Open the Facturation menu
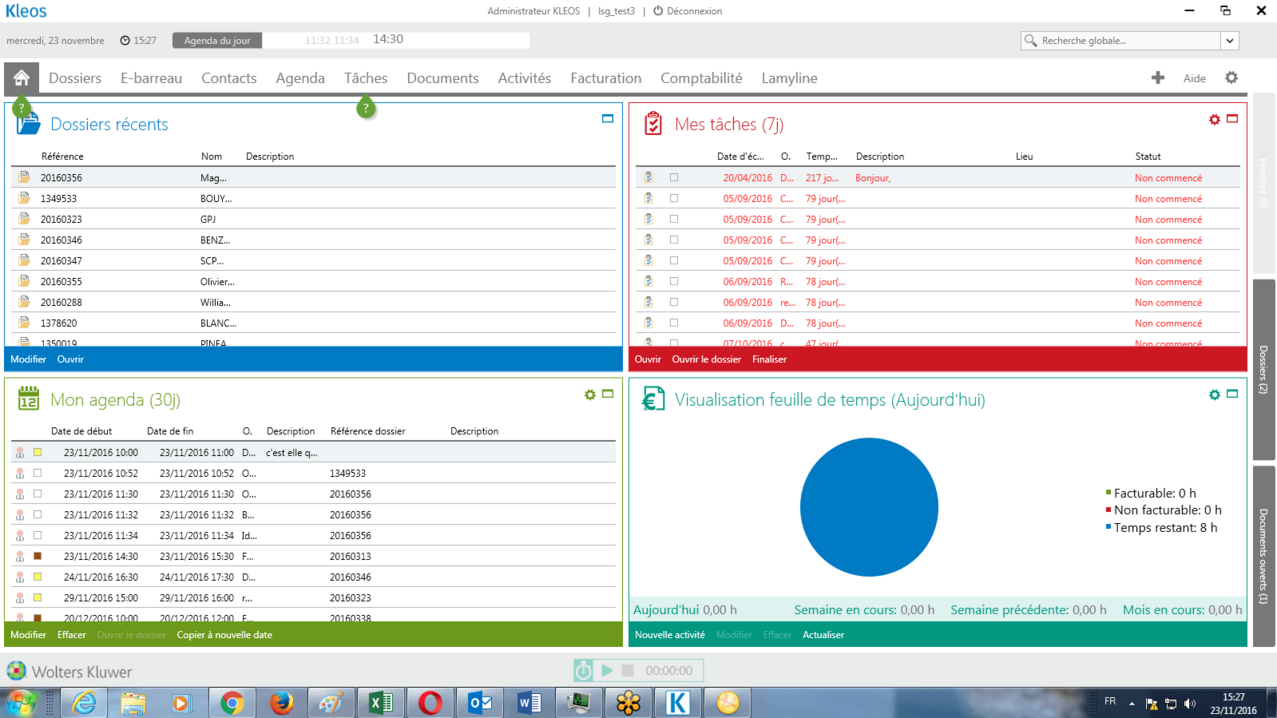The image size is (1277, 718). tap(605, 78)
